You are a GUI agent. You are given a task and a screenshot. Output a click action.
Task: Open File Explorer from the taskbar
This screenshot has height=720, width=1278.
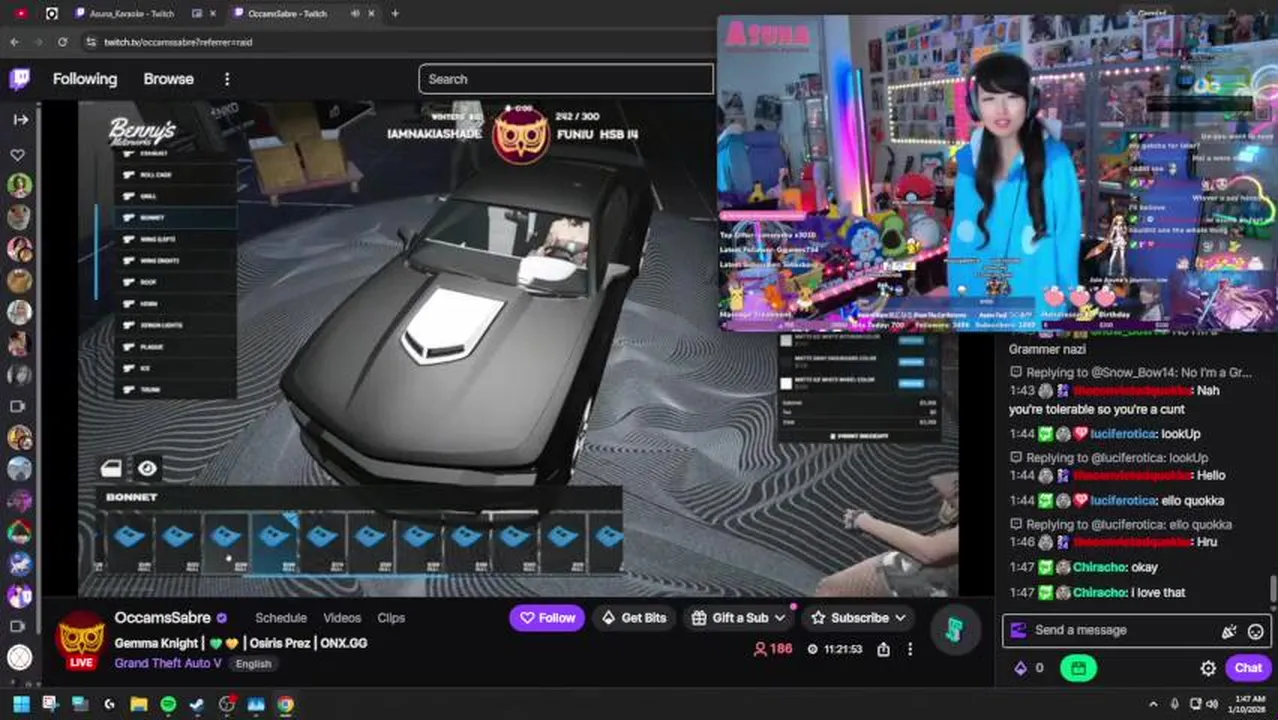click(139, 704)
